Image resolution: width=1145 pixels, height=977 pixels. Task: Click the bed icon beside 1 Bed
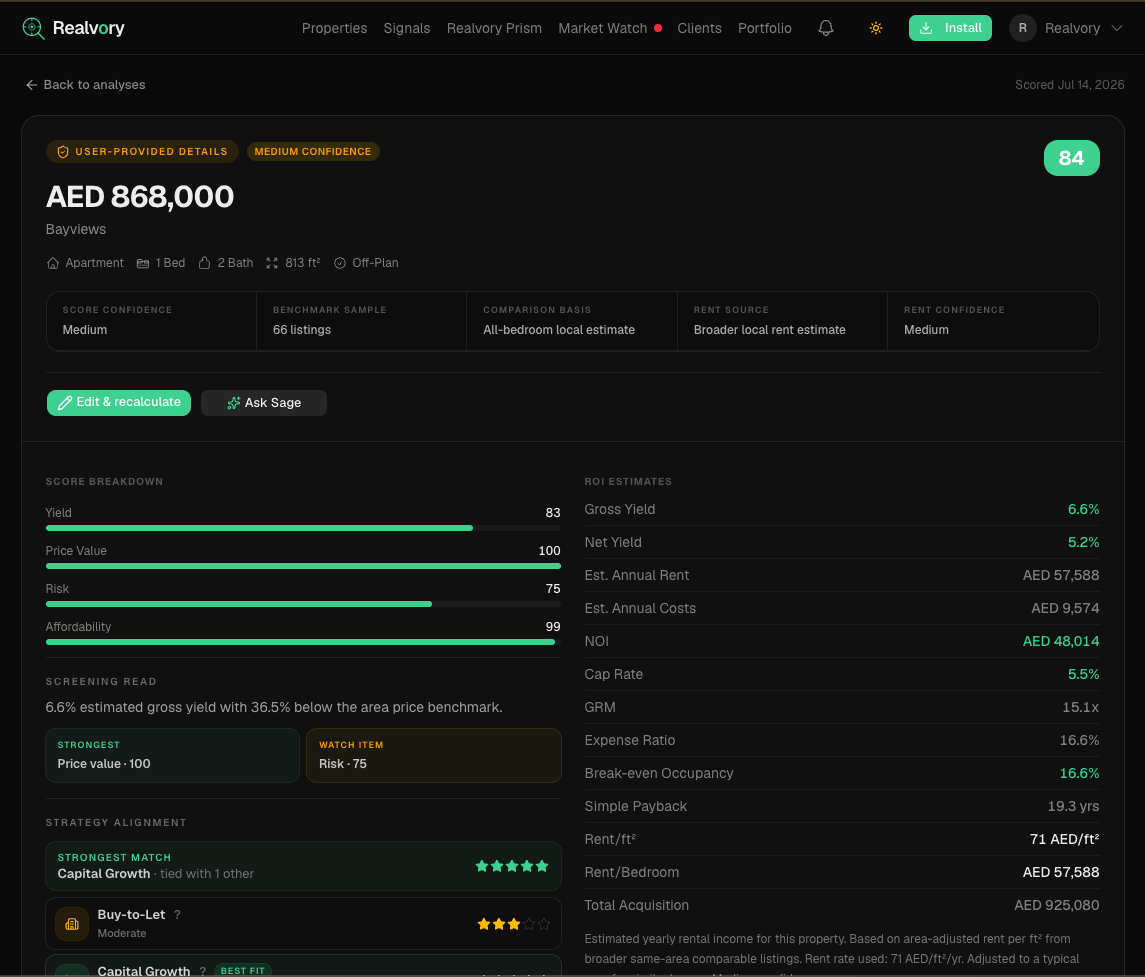pos(143,263)
